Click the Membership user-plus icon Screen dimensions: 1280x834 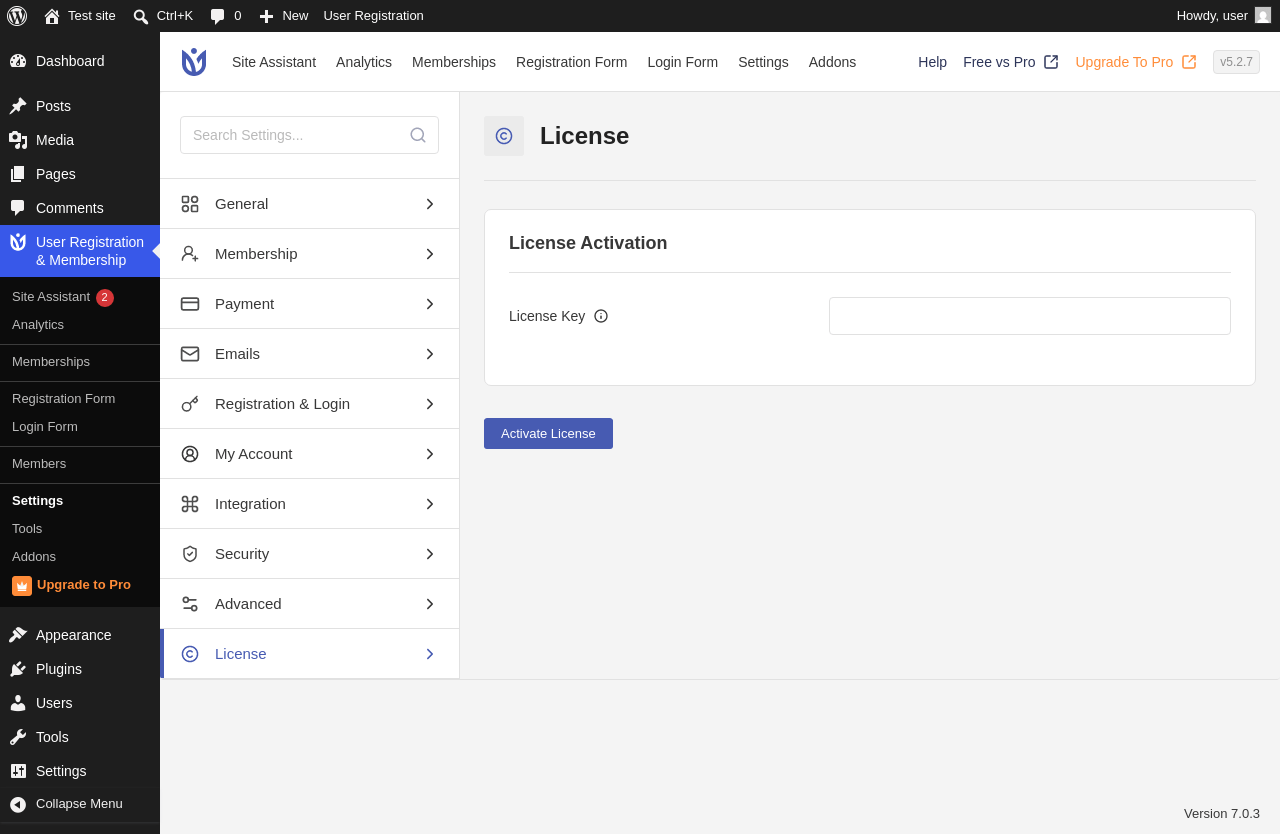190,254
